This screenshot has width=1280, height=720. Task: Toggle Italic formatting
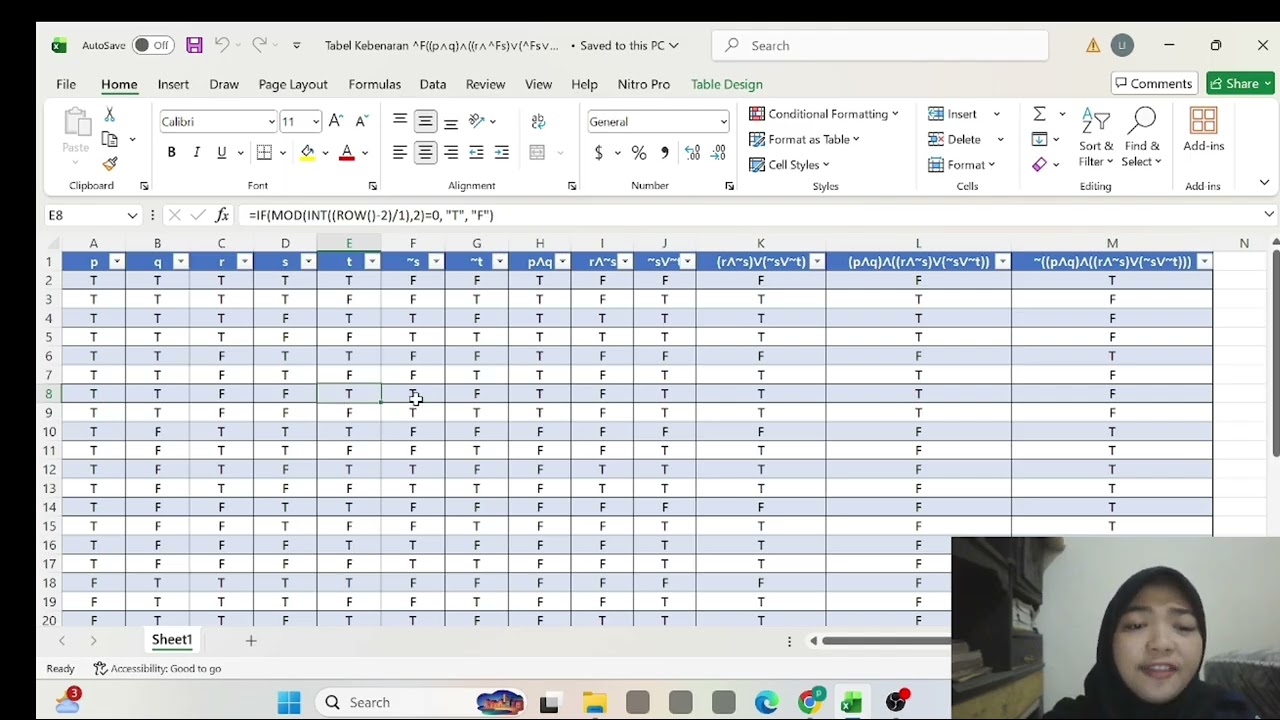click(196, 152)
